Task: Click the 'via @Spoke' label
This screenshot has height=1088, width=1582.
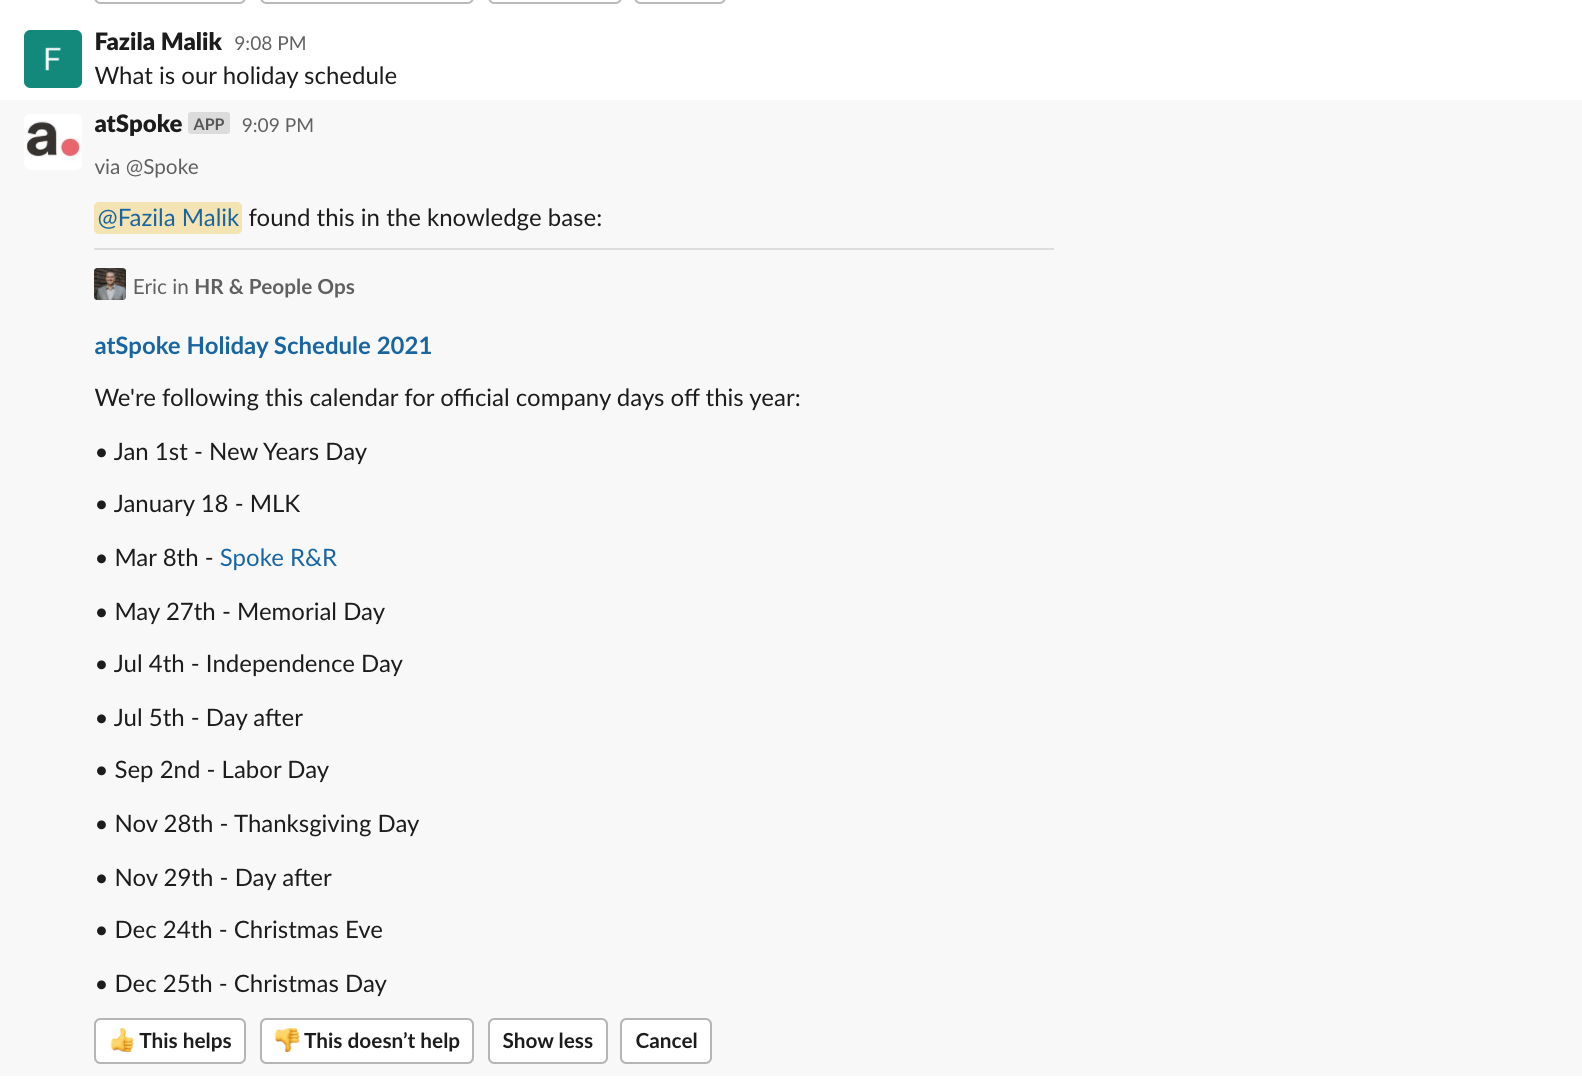Action: [x=146, y=167]
